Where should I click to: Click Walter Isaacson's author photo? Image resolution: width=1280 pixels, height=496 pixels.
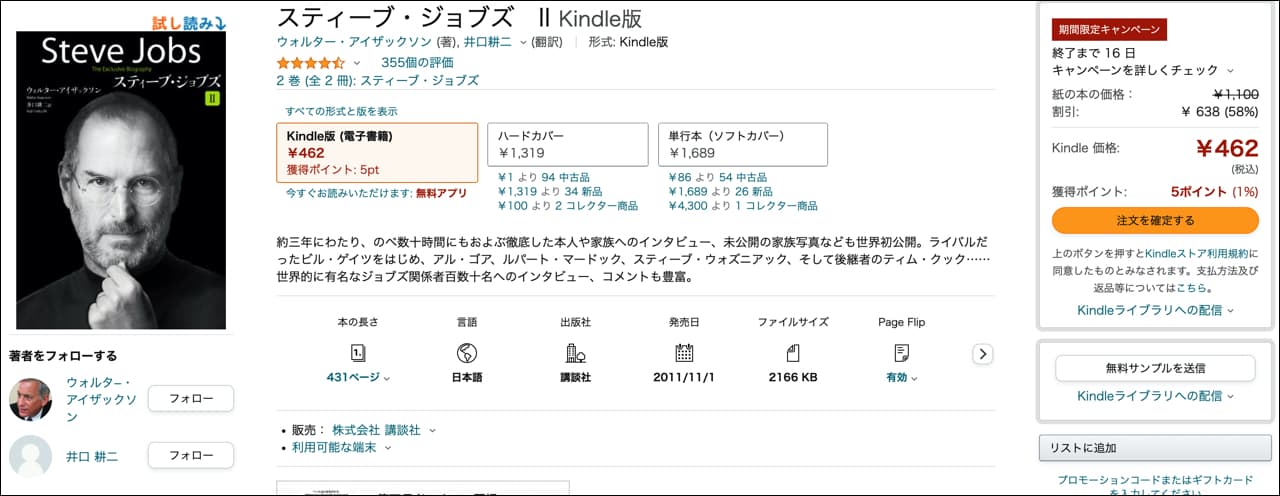tap(30, 399)
